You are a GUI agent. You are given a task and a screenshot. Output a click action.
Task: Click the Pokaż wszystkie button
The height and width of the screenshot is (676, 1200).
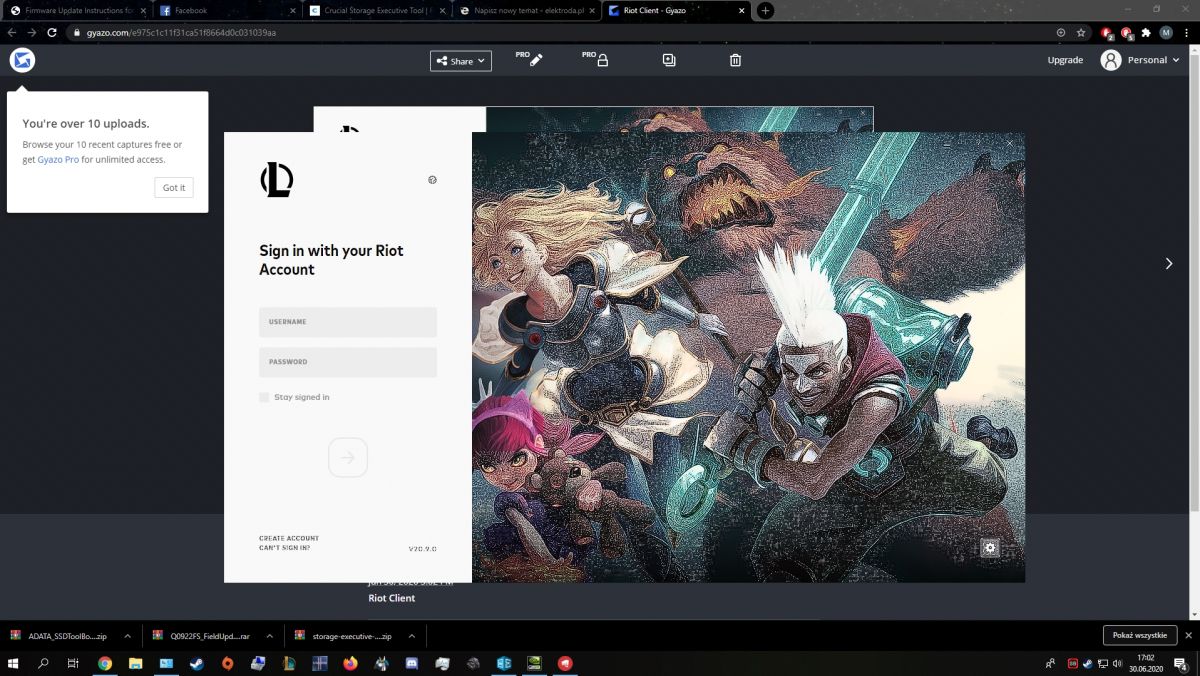1139,635
